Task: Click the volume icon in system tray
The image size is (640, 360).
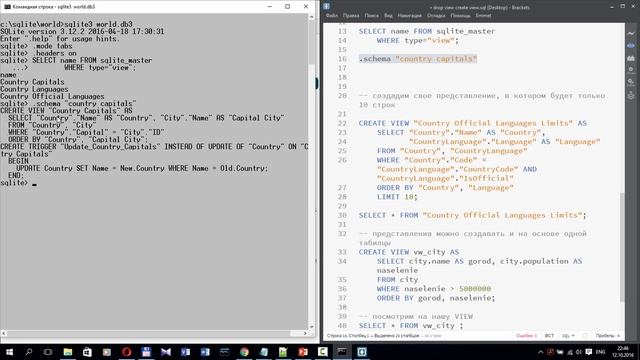Action: (x=579, y=352)
